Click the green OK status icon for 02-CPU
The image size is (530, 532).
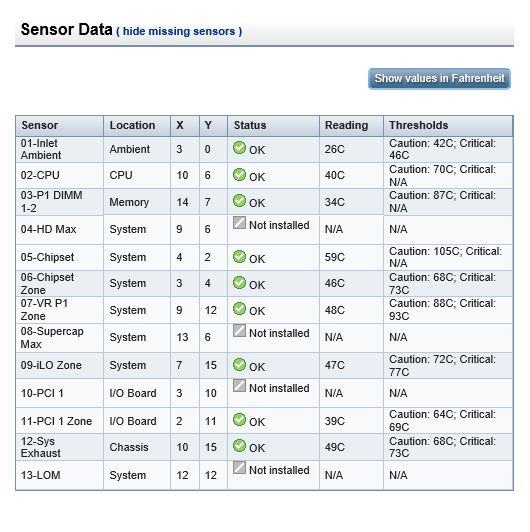[239, 174]
